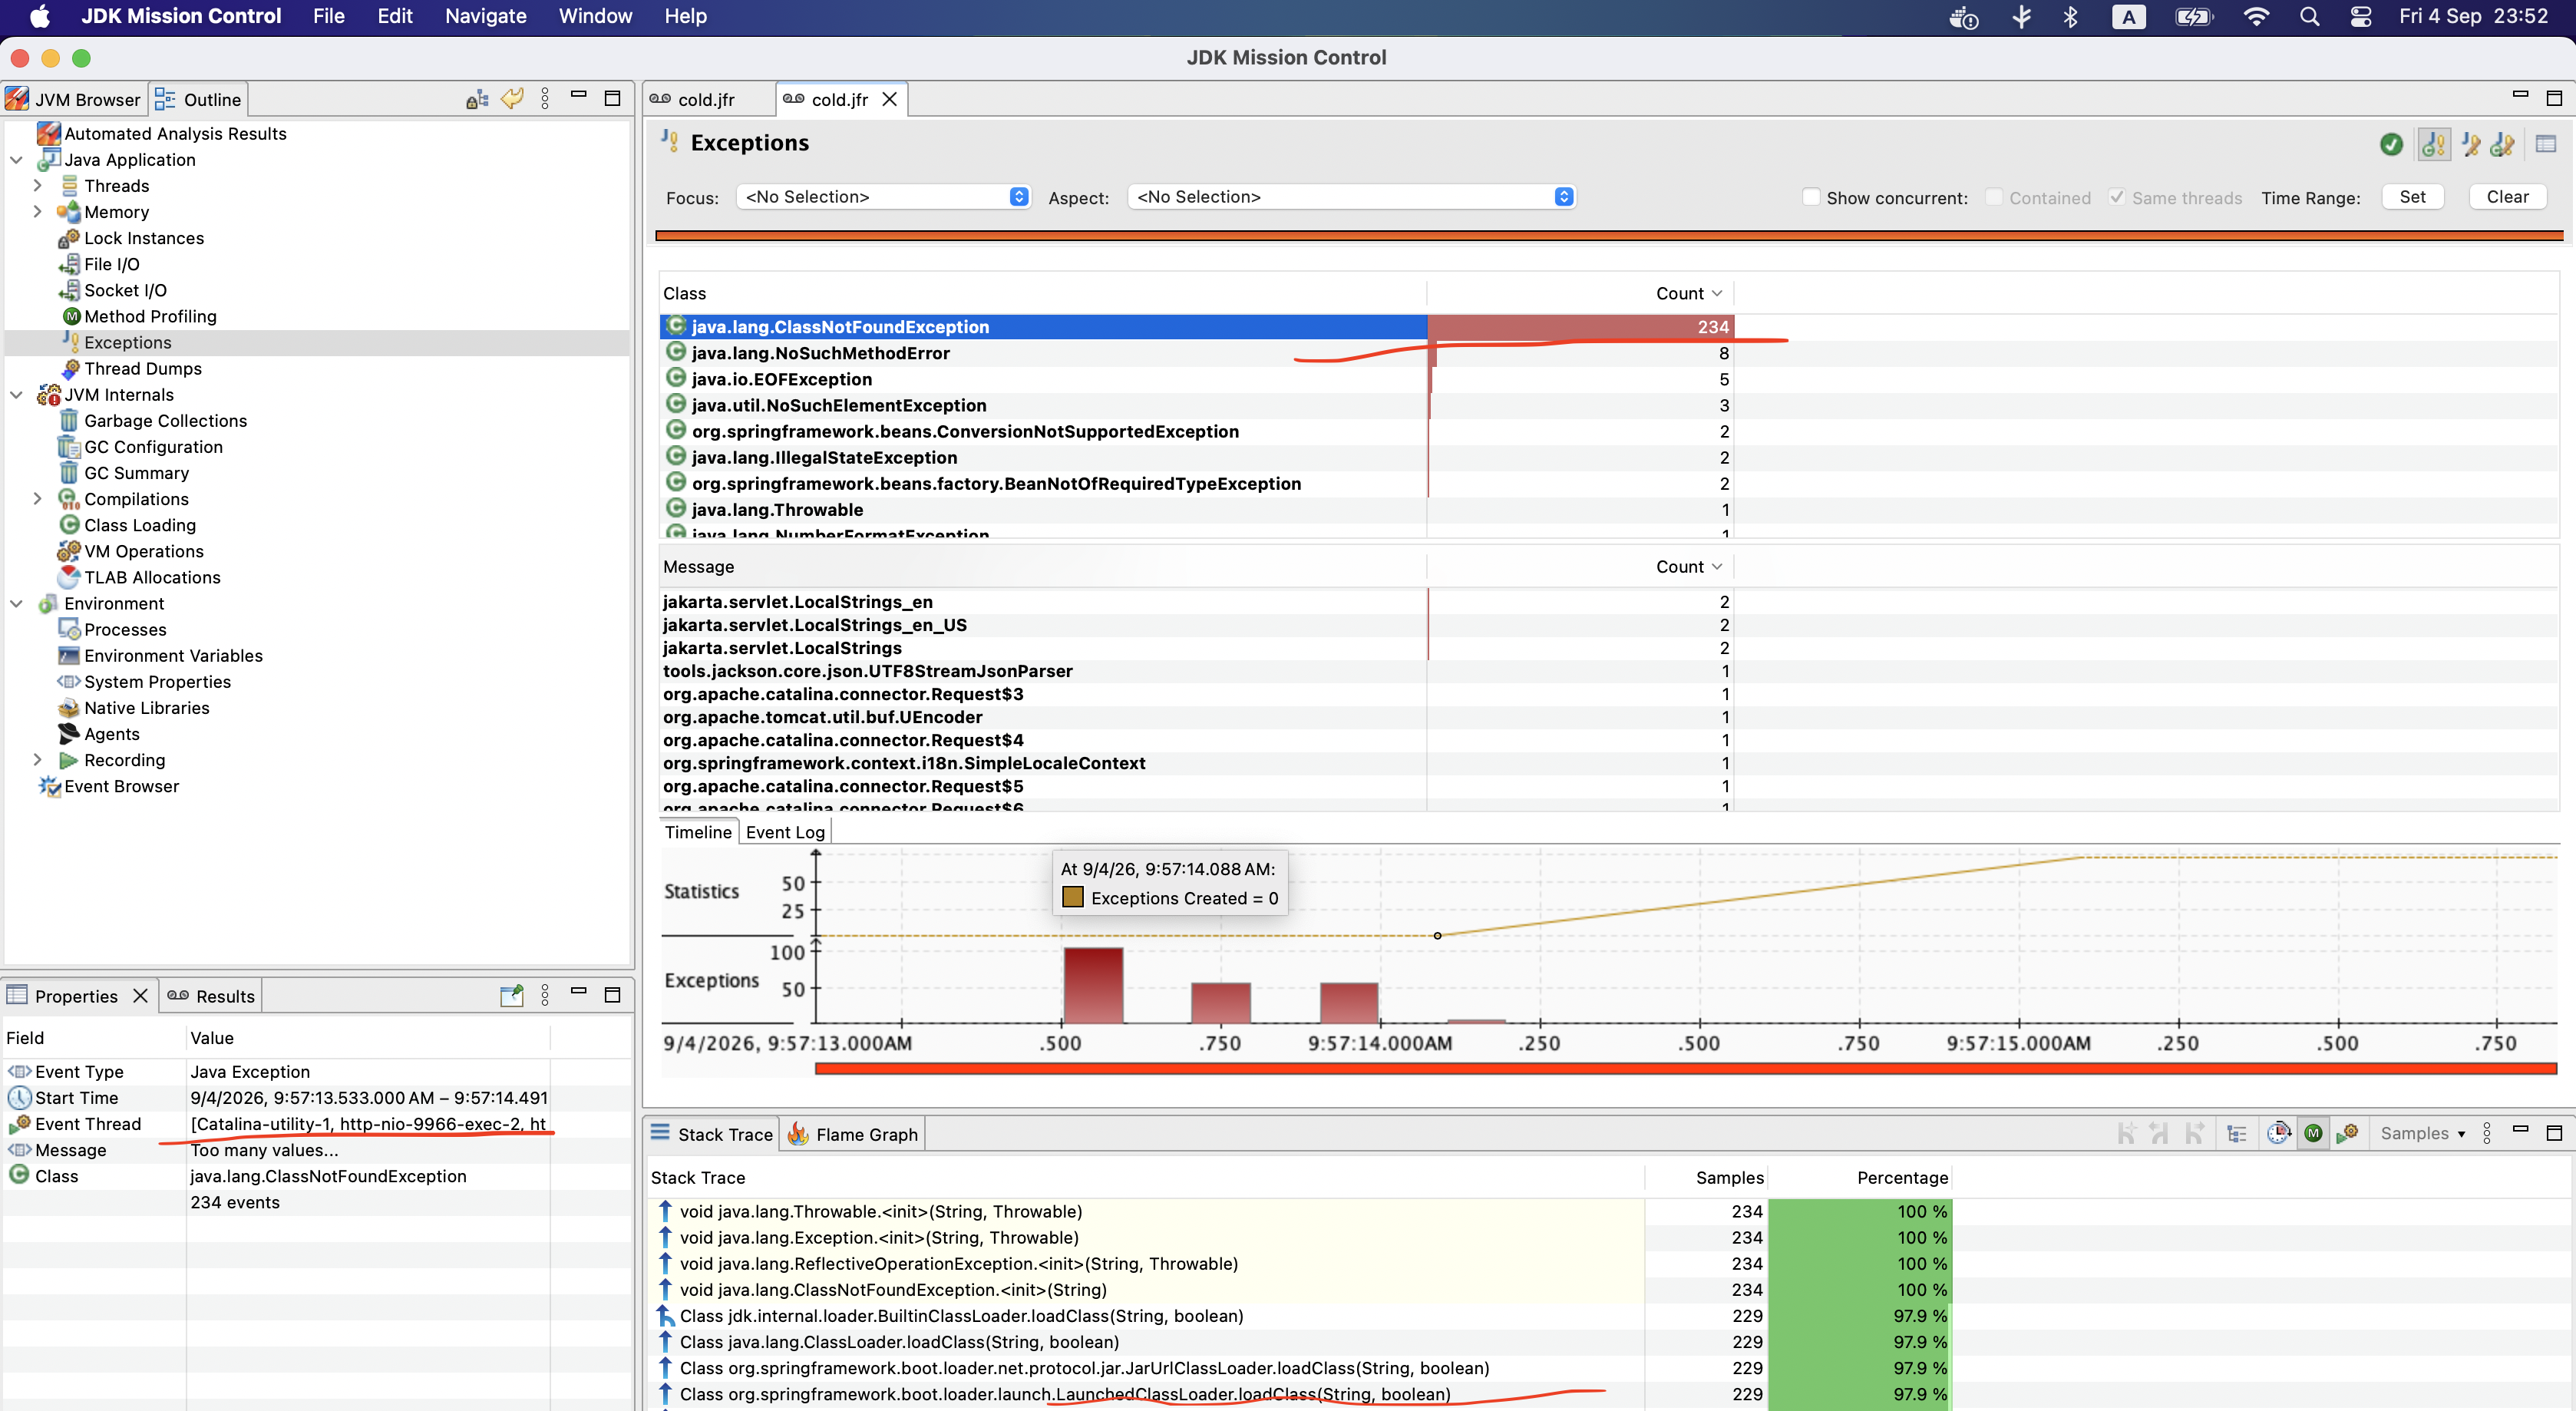Click the tallest exceptions bar in the timeline
2576x1411 pixels.
click(x=1093, y=985)
